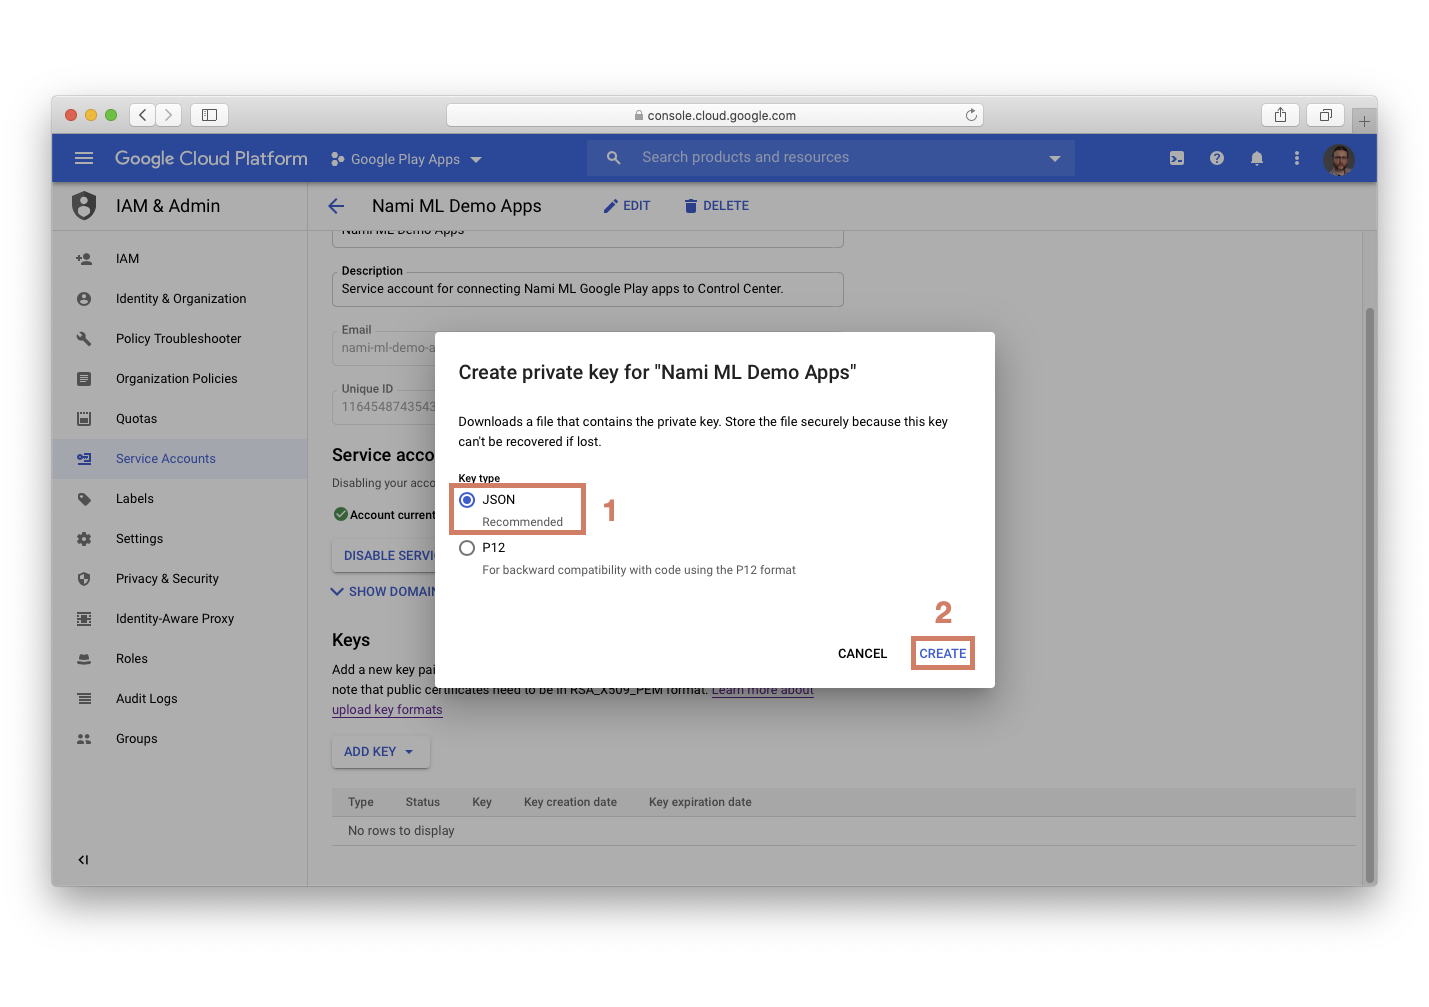Go back with the left arrow

[336, 206]
